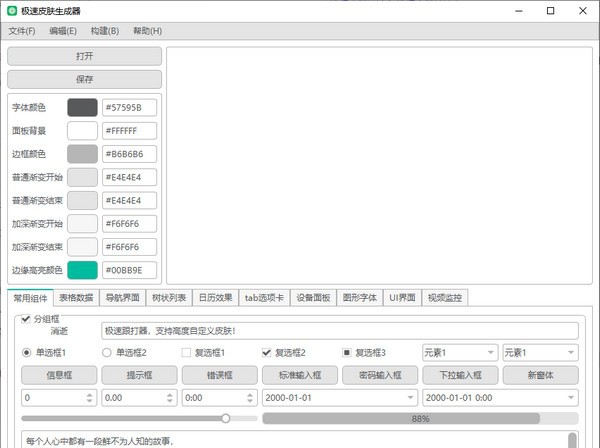The height and width of the screenshot is (448, 600).
Task: Click the 密码输入框 button
Action: [x=380, y=375]
